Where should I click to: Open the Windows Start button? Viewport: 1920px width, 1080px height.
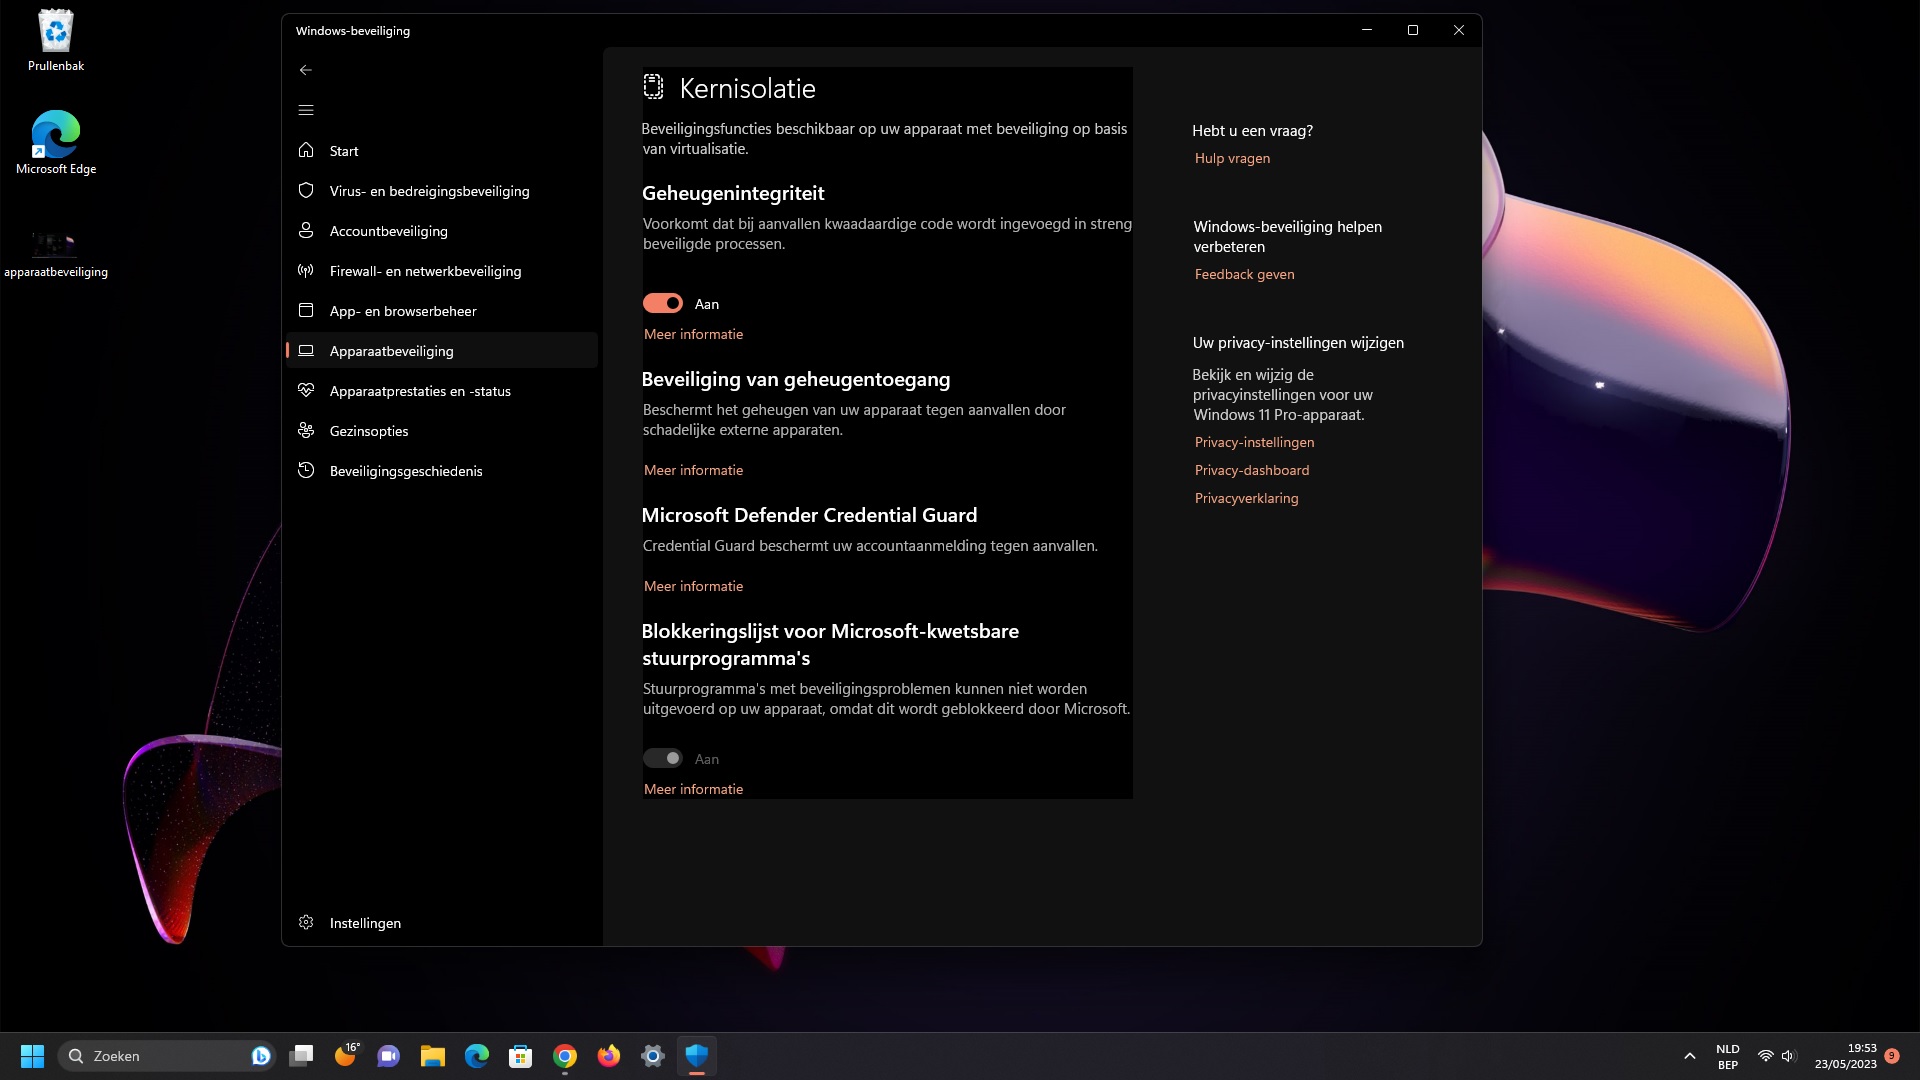click(x=33, y=1056)
